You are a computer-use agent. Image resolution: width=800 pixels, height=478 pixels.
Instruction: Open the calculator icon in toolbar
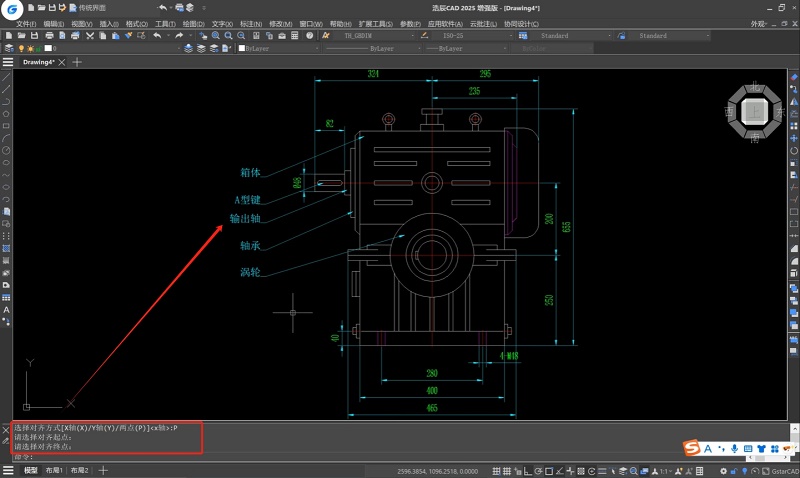pyautogui.click(x=294, y=36)
